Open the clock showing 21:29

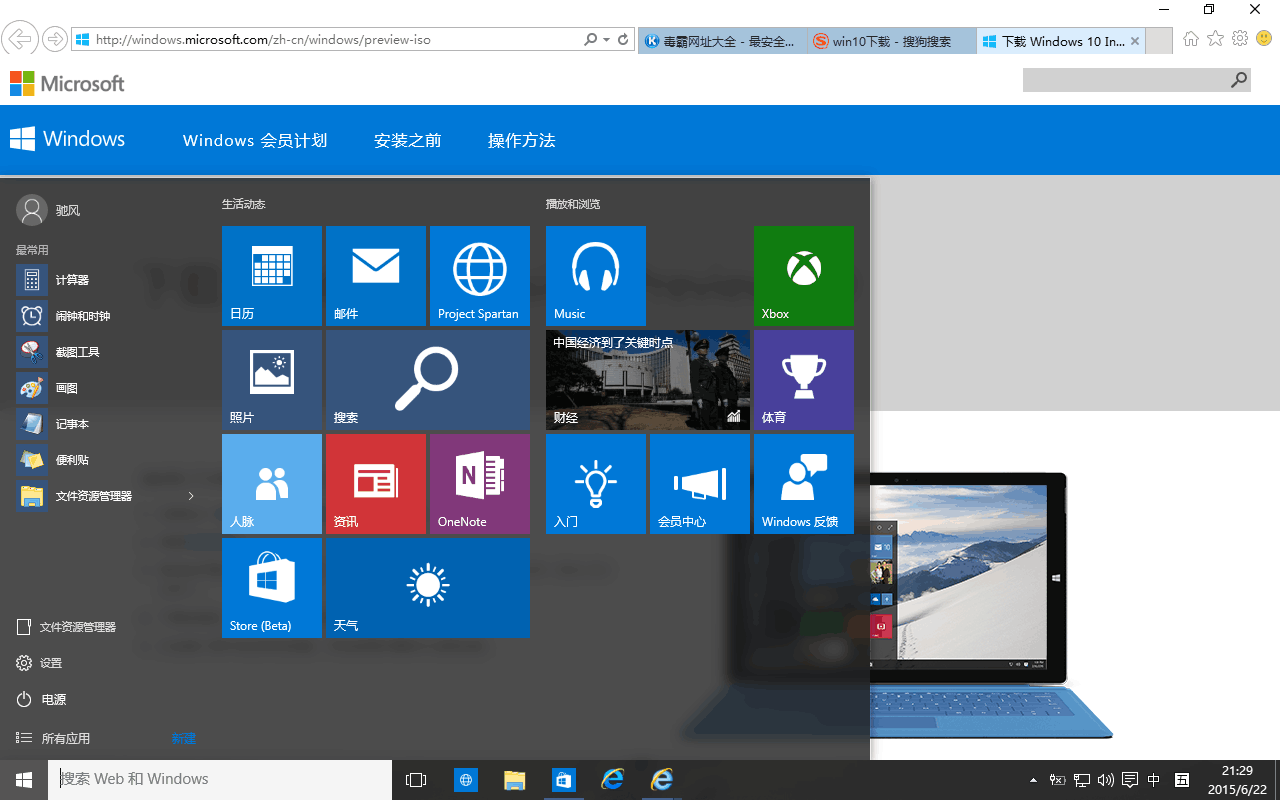coord(1237,780)
